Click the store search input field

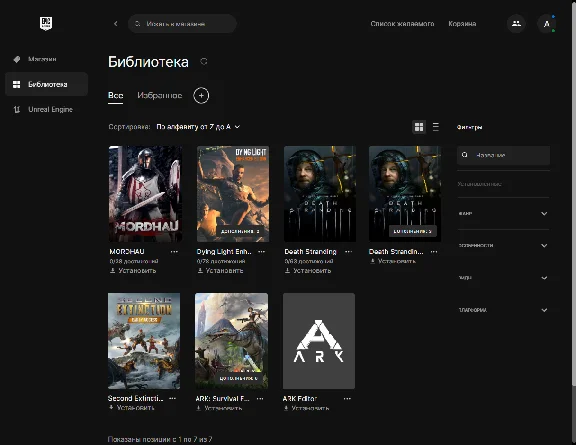[x=182, y=24]
